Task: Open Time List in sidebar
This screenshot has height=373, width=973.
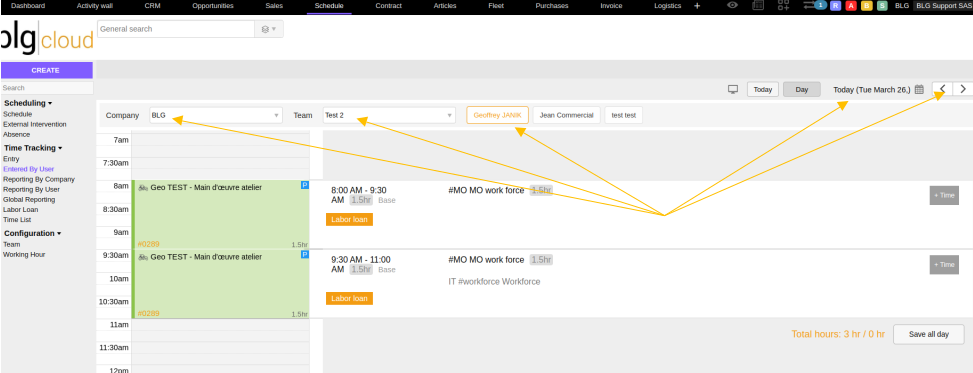Action: tap(17, 220)
